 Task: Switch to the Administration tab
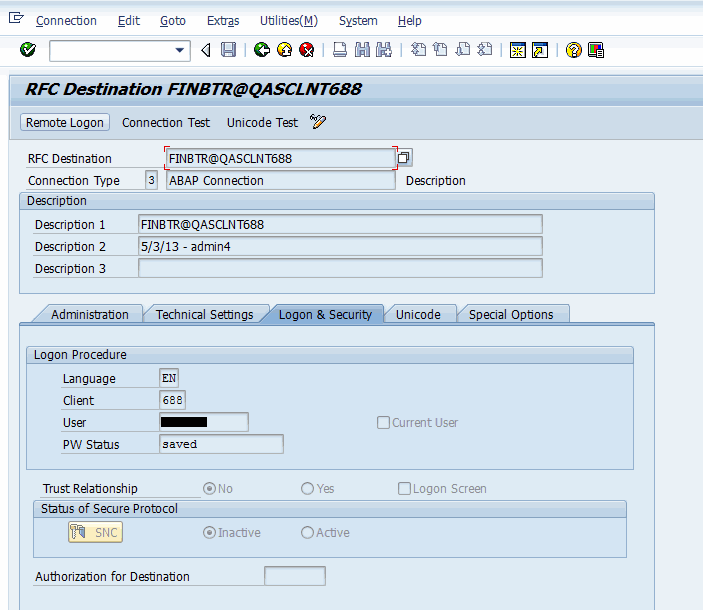[90, 314]
